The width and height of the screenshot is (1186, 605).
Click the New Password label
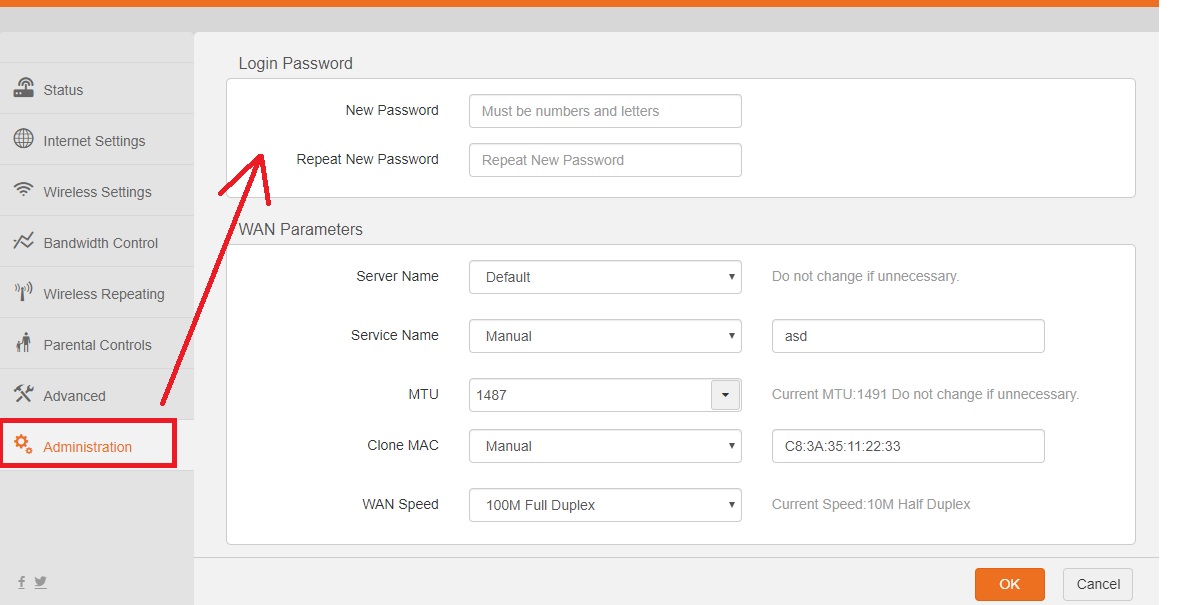point(392,110)
